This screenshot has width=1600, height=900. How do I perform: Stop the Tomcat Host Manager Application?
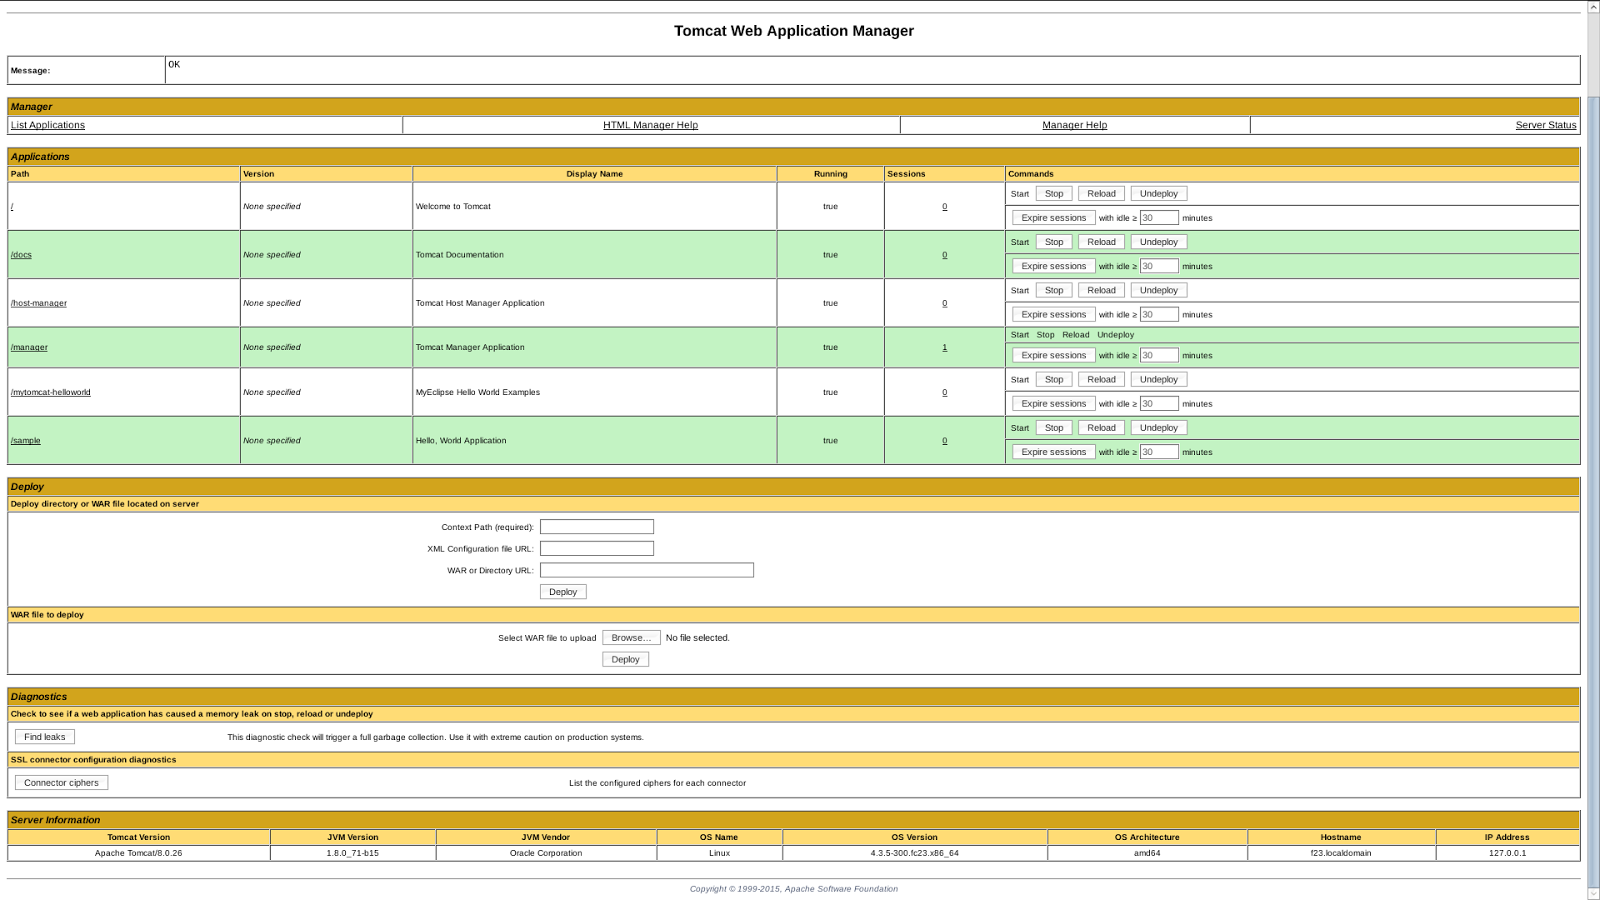click(x=1054, y=290)
